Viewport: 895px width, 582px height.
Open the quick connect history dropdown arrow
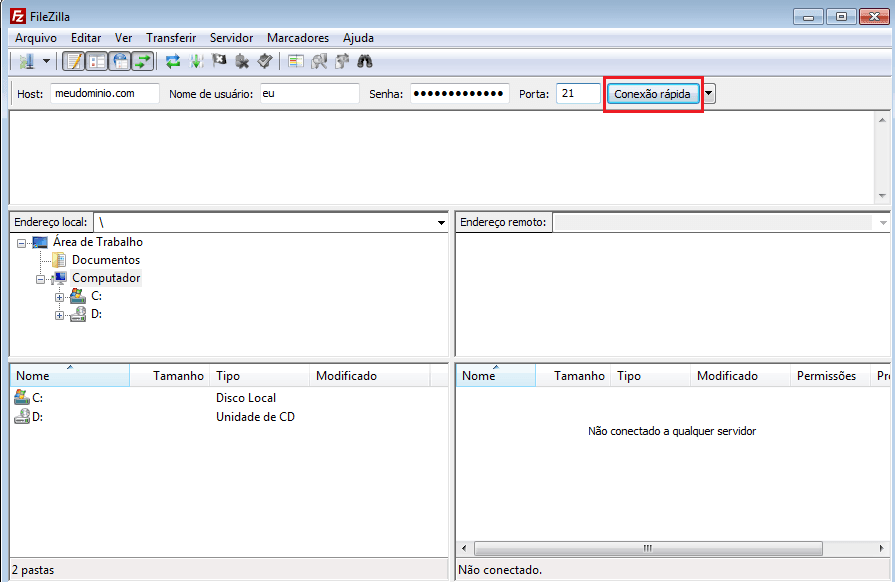click(709, 93)
